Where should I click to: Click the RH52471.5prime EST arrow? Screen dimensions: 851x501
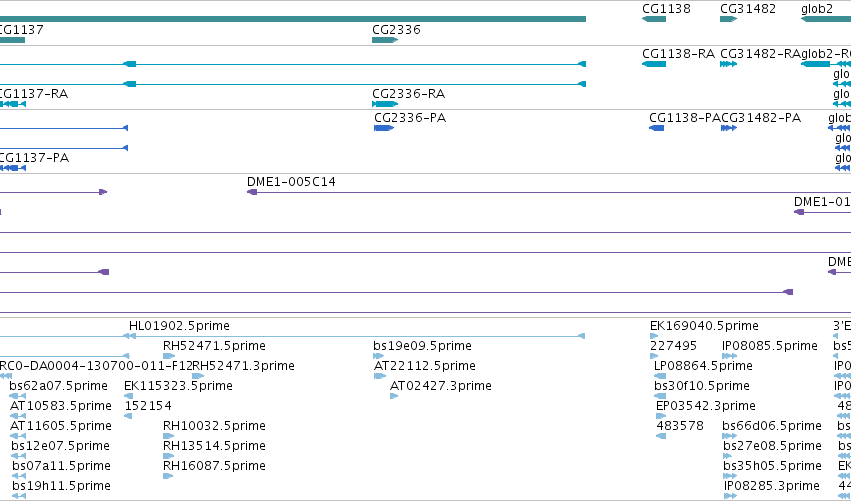point(169,356)
